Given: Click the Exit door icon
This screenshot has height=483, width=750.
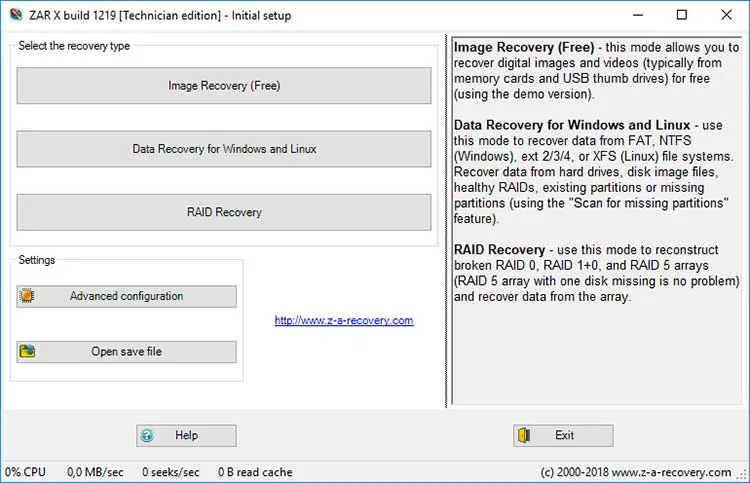Looking at the screenshot, I should pyautogui.click(x=524, y=435).
